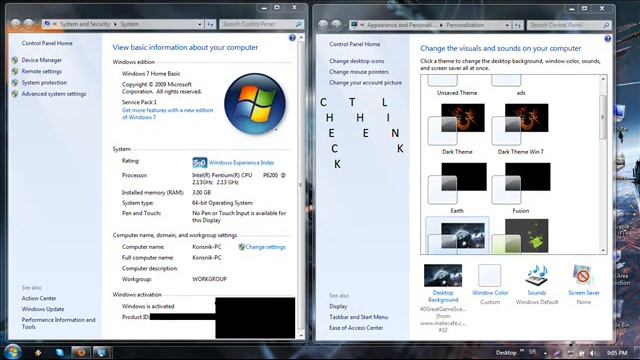
Task: Click Change your account picture link
Action: pyautogui.click(x=365, y=82)
